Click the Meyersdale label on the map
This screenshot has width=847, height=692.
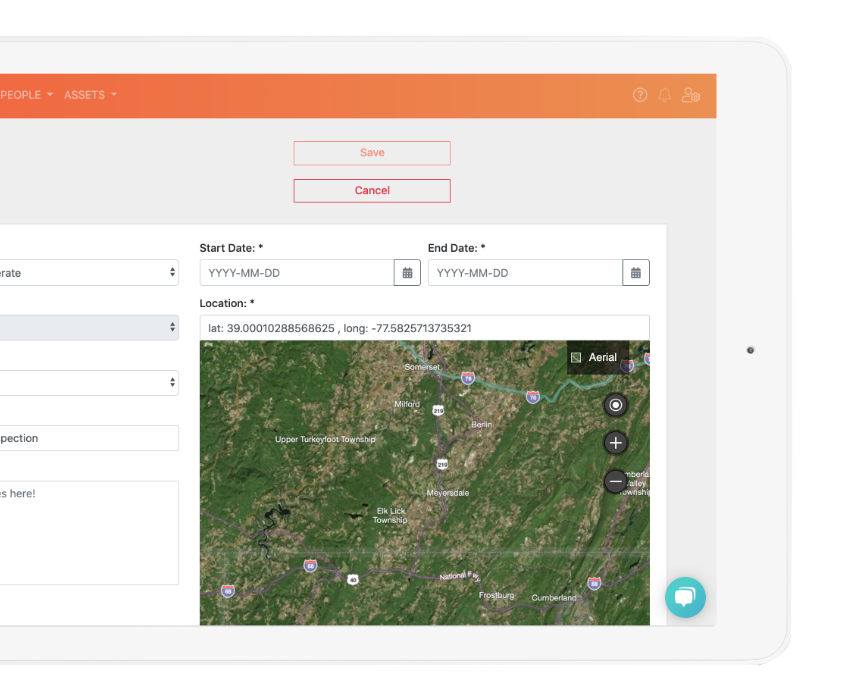tap(448, 493)
